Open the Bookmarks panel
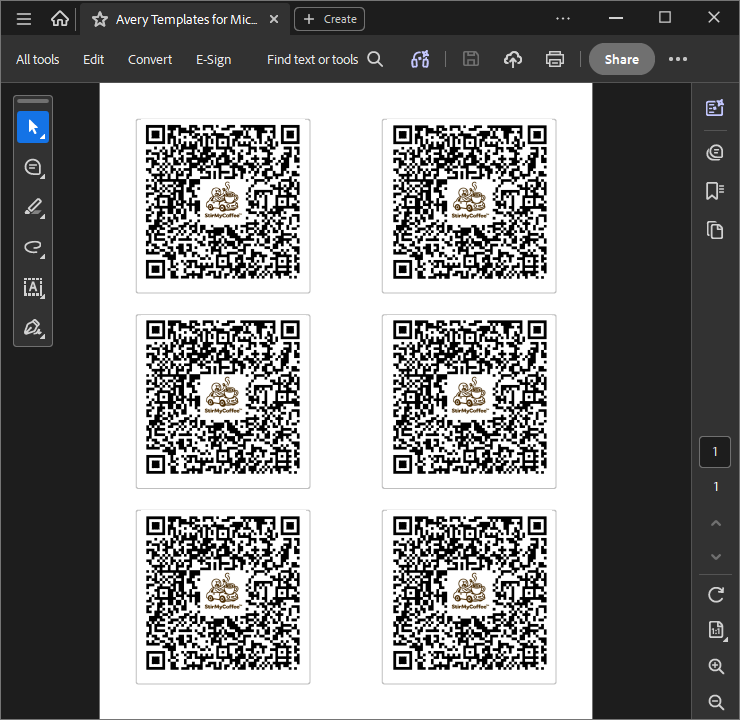Viewport: 740px width, 720px height. point(715,191)
